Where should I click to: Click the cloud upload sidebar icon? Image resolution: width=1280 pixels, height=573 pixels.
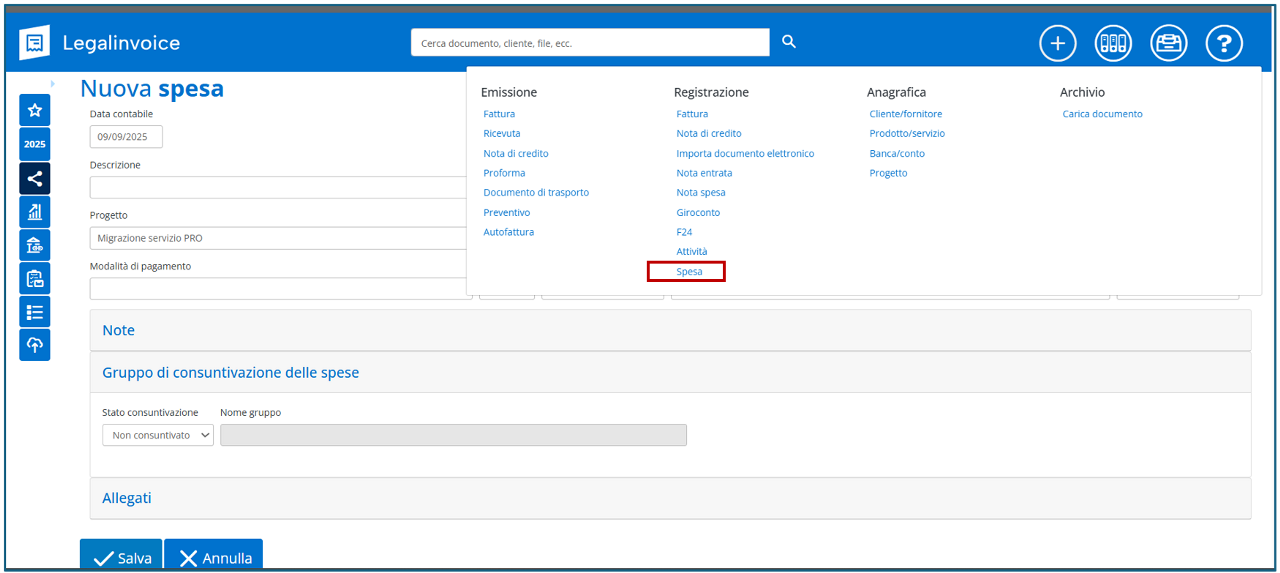(35, 344)
